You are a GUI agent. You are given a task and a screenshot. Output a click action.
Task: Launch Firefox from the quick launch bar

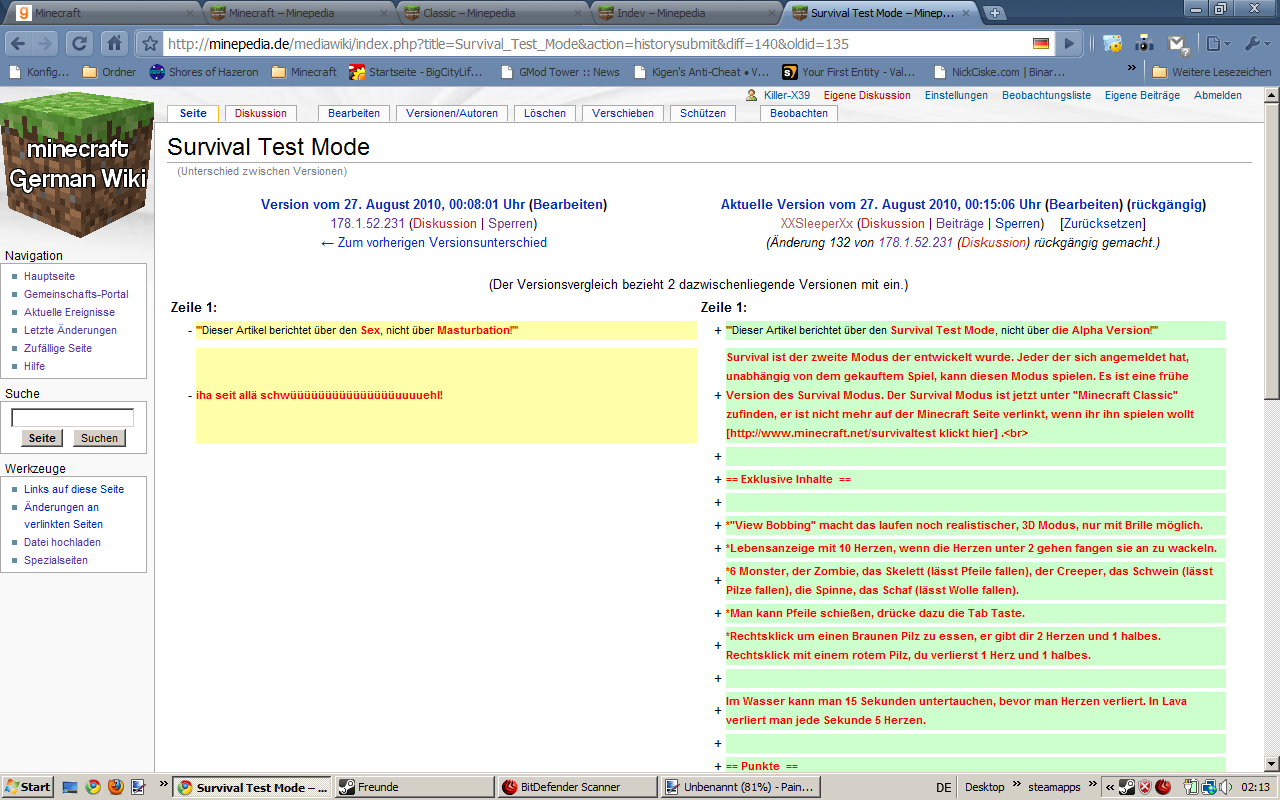(115, 787)
